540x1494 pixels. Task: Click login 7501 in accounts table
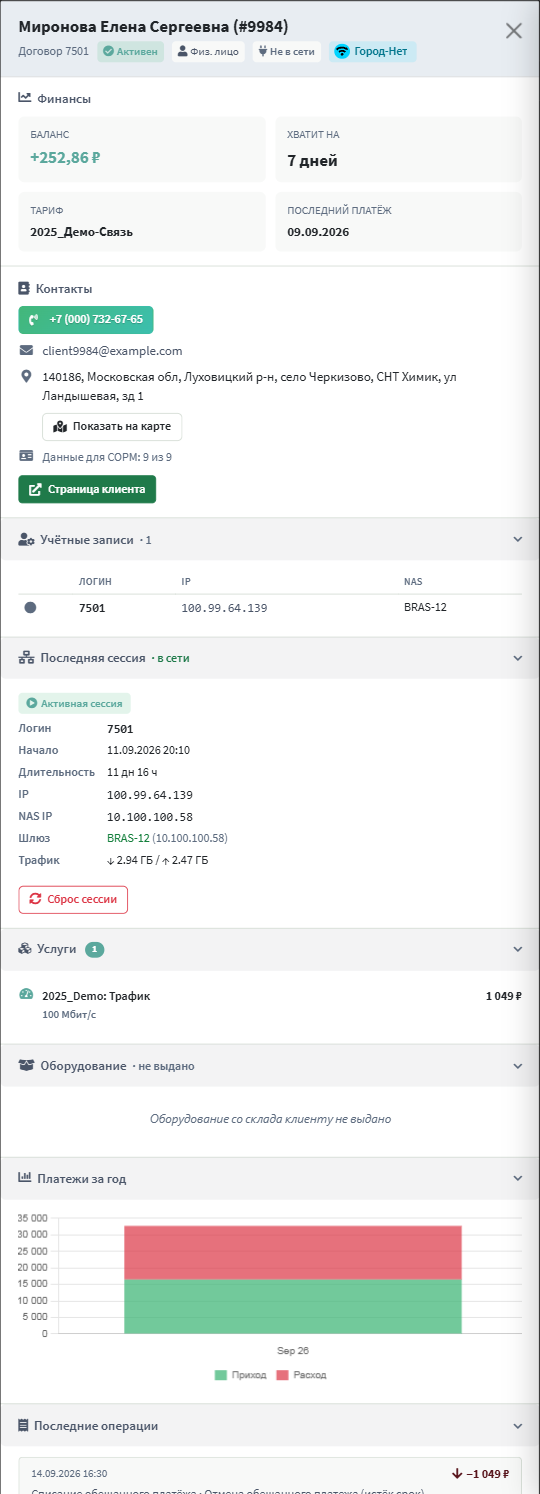click(x=92, y=607)
